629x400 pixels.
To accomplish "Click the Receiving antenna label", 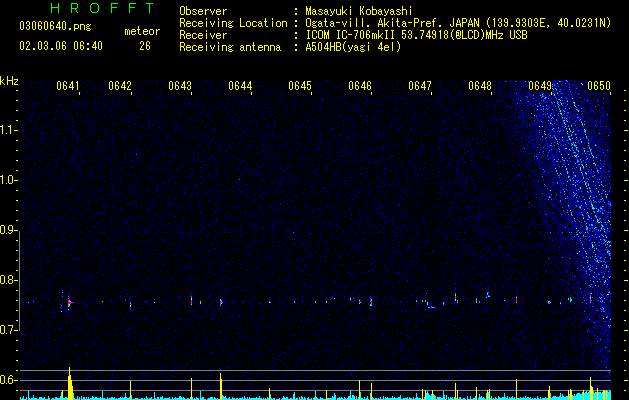I will (x=230, y=47).
